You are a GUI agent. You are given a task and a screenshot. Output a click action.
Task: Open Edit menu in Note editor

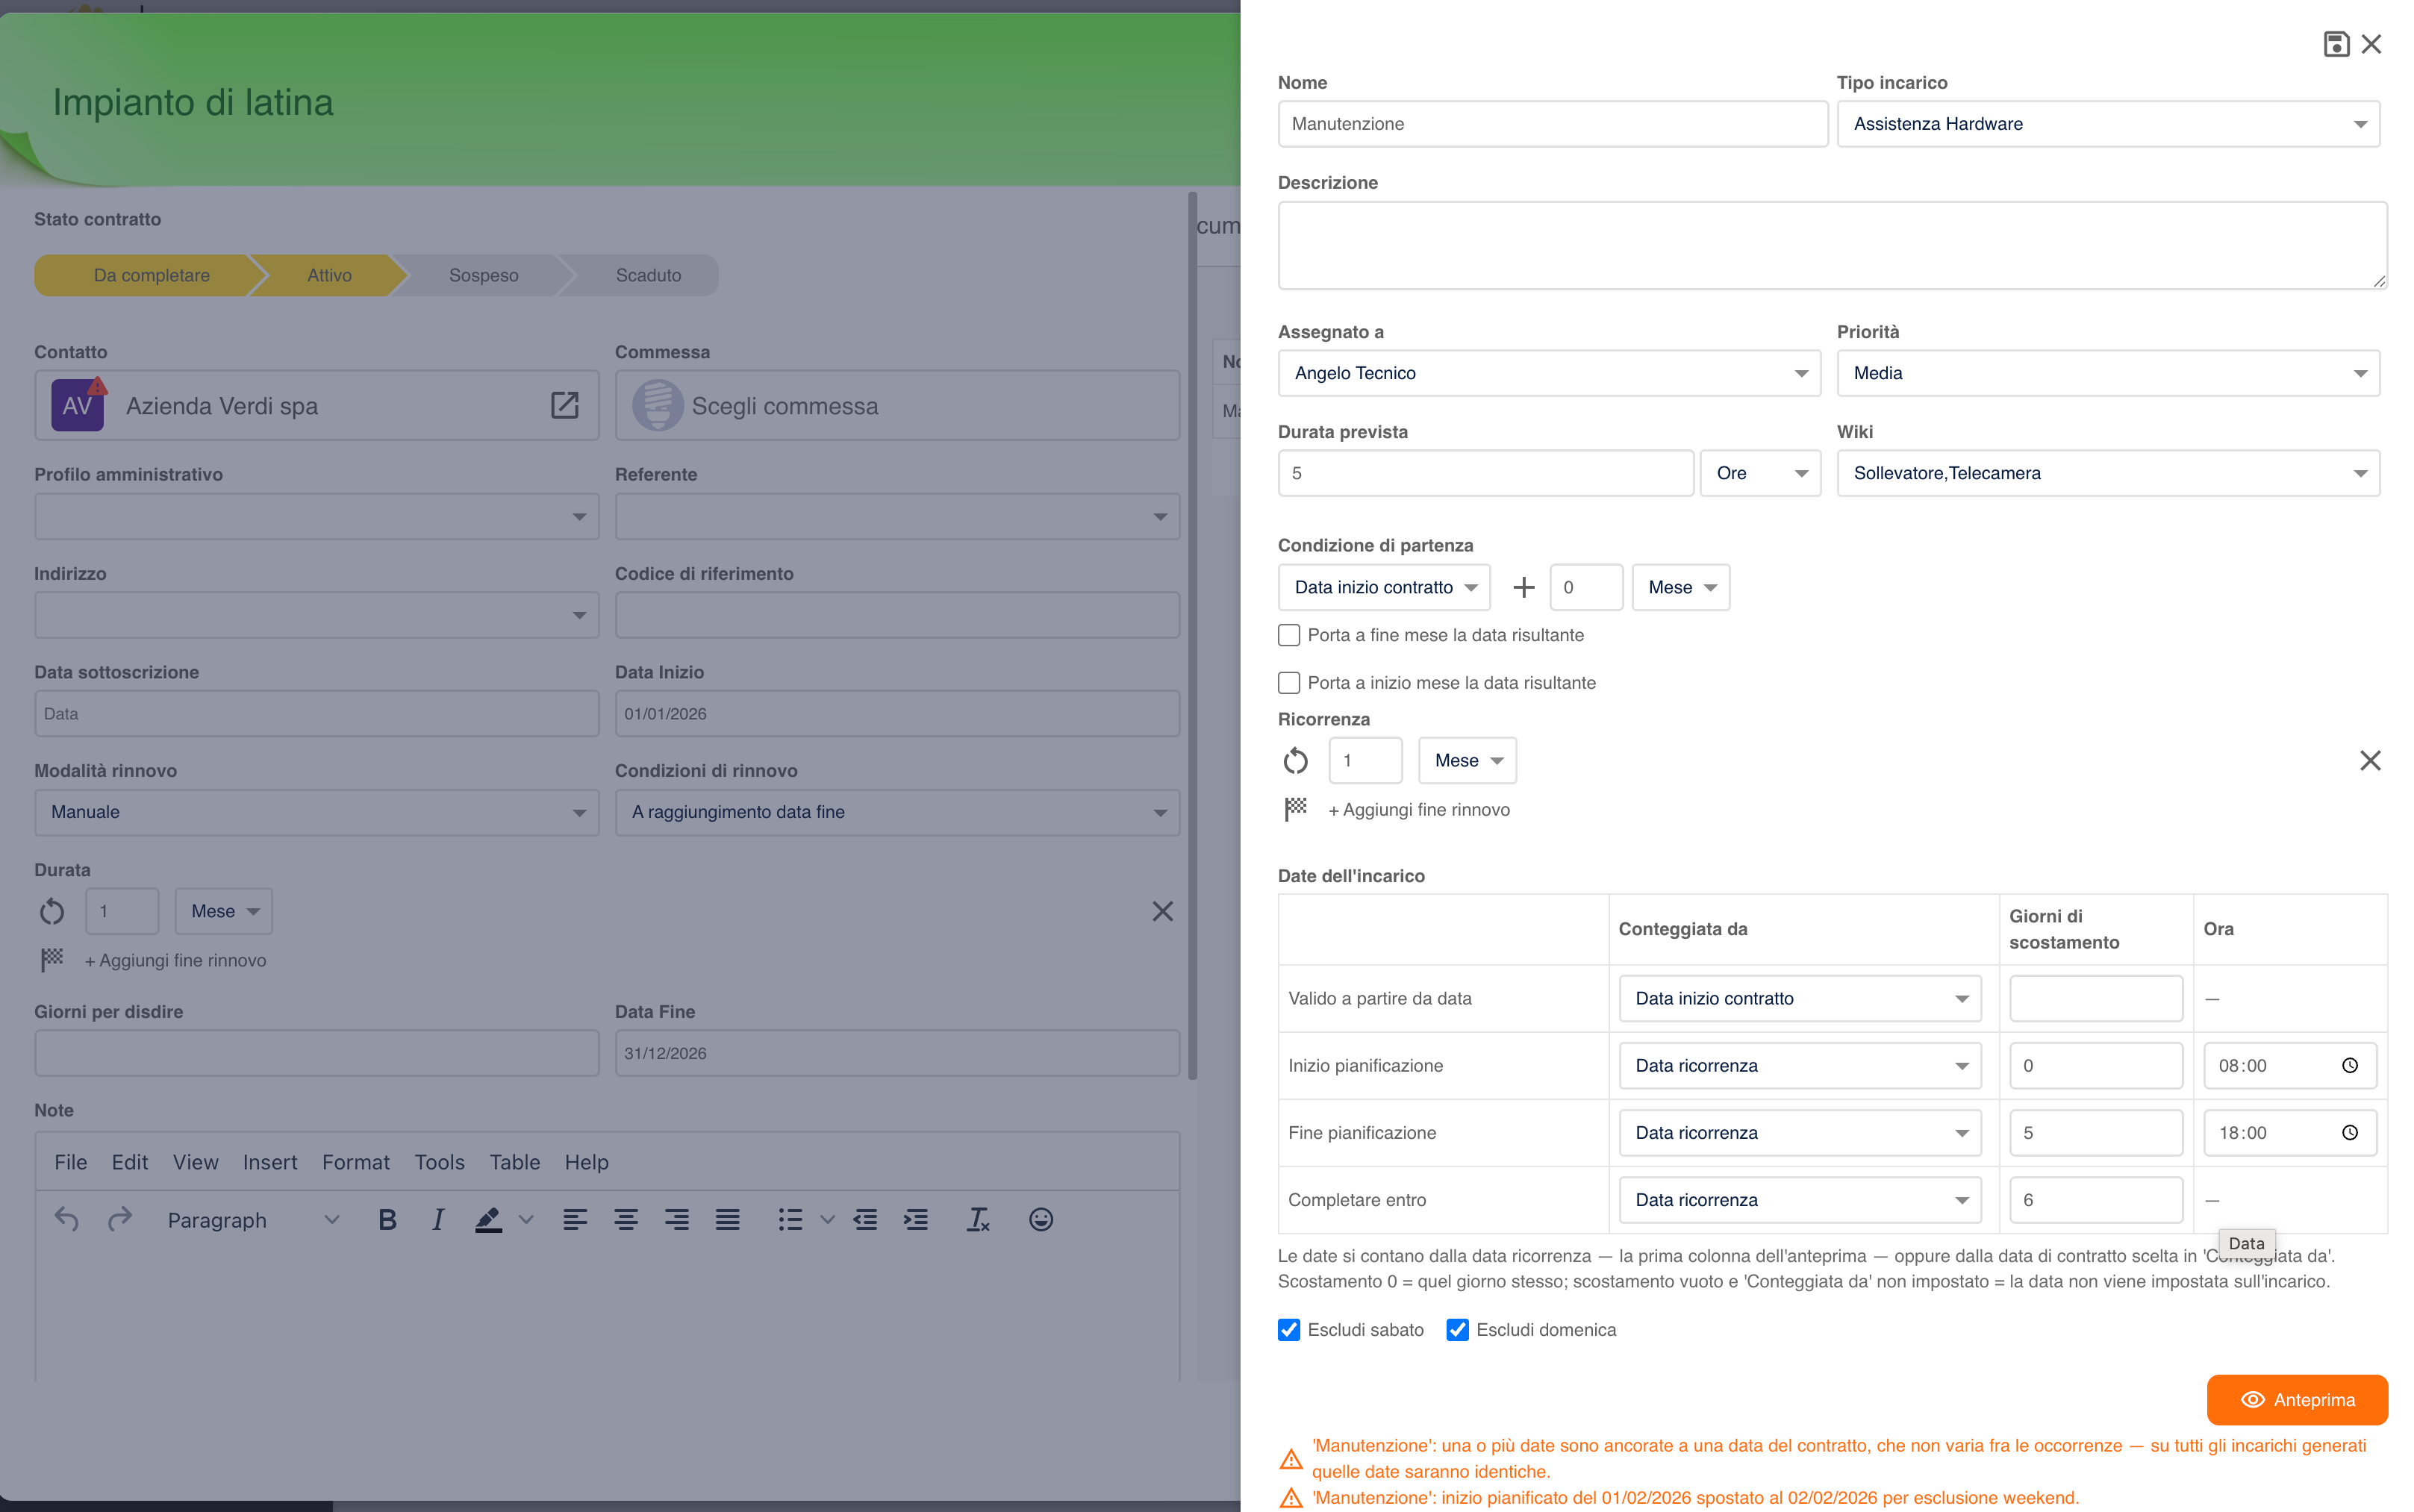(130, 1162)
